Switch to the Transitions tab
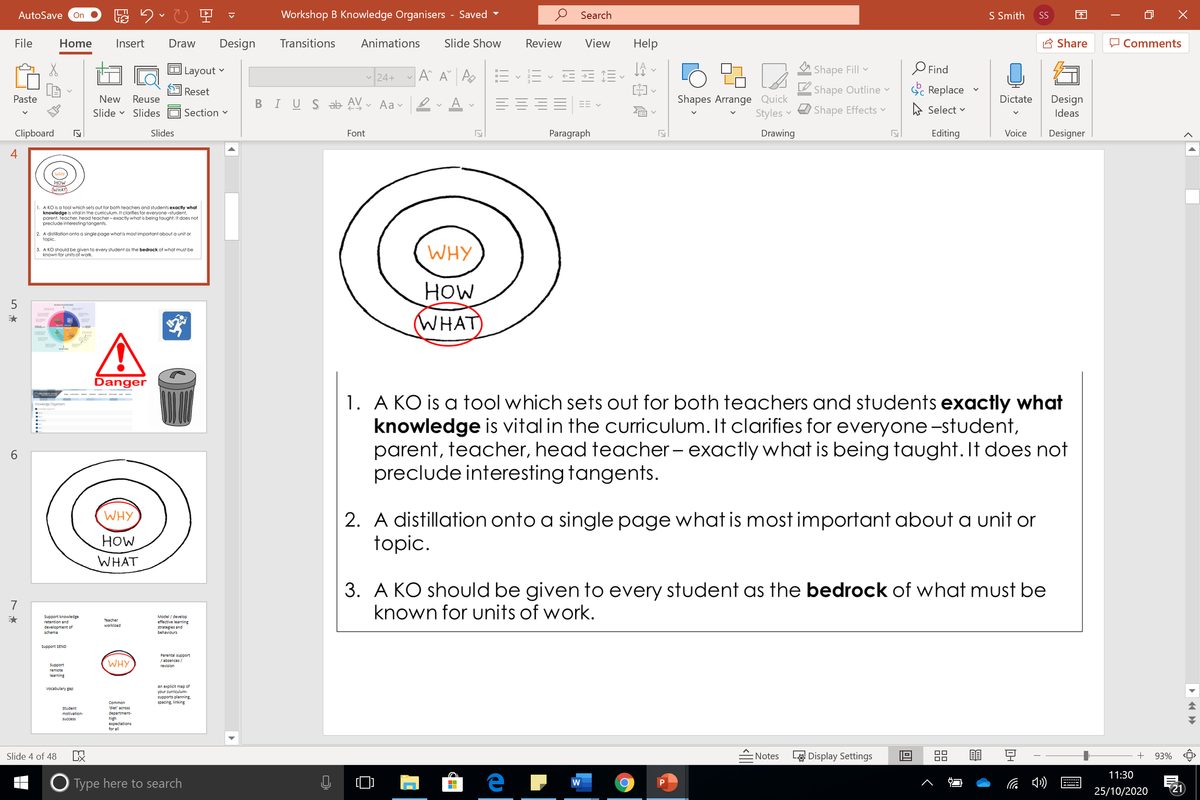The image size is (1200, 800). [307, 43]
